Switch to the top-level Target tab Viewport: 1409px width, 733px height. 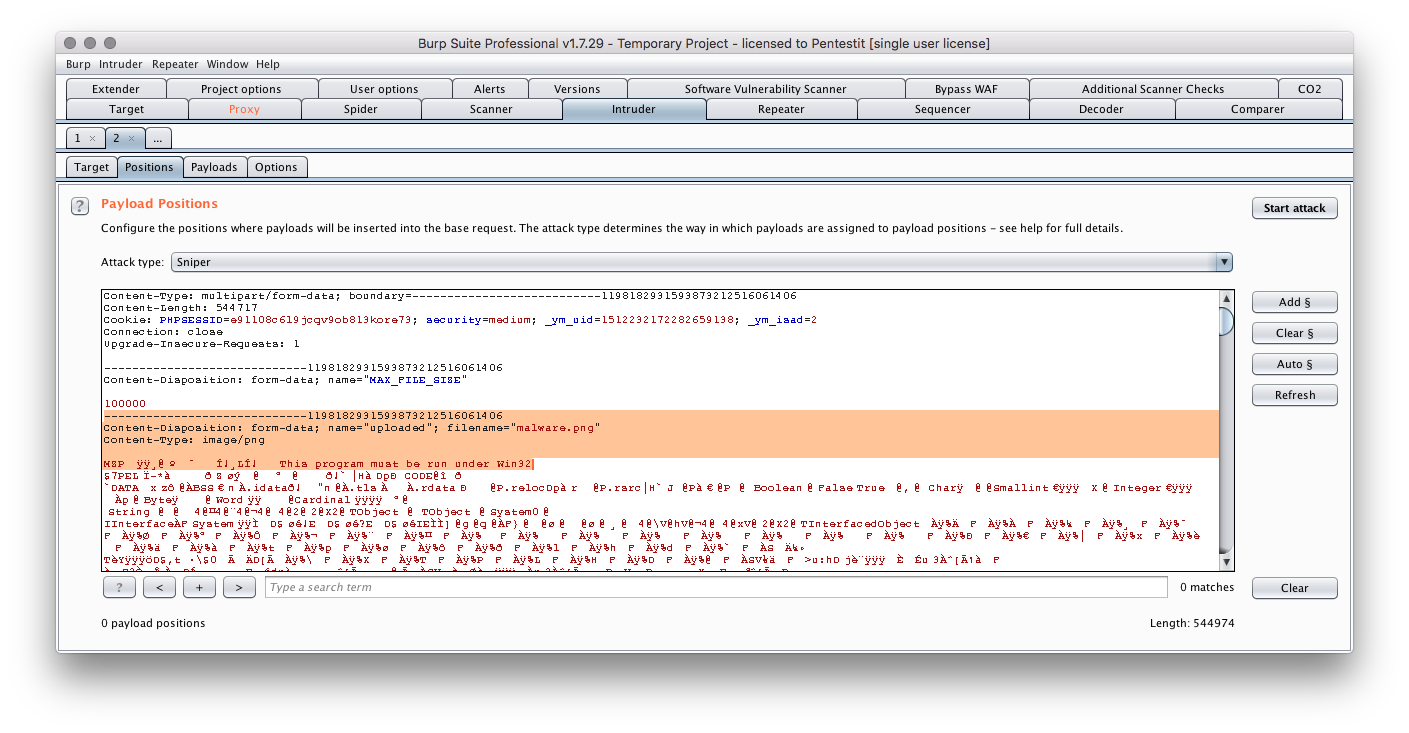[127, 109]
